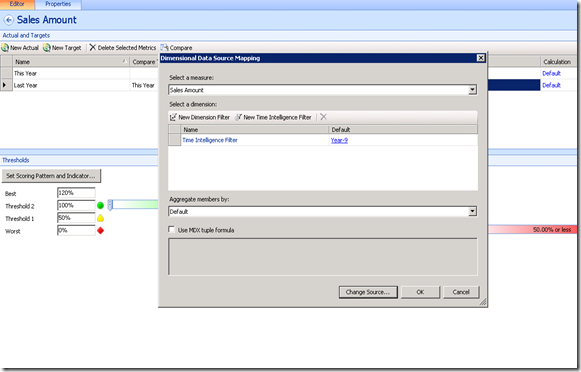Viewport: 581px width, 372px height.
Task: Click the yellow indicator for Threshold 1
Action: click(100, 218)
